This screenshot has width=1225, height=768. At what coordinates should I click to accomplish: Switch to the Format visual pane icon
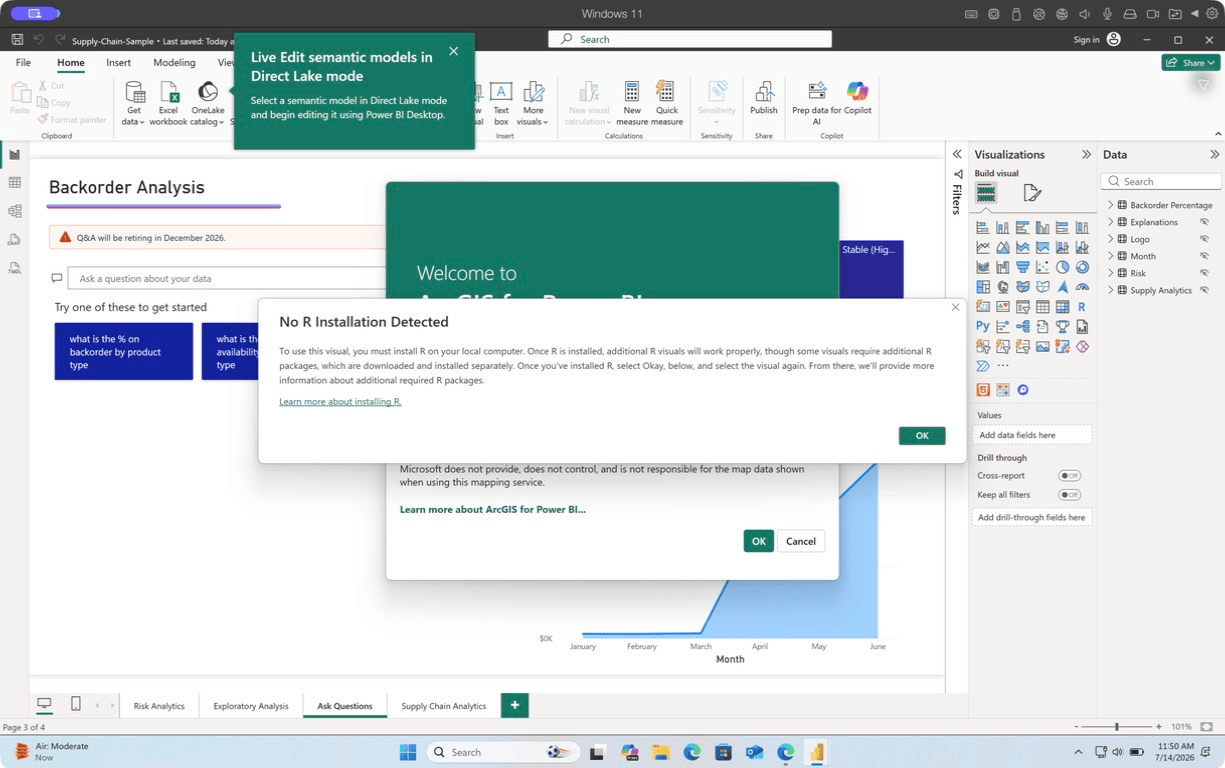point(1032,193)
